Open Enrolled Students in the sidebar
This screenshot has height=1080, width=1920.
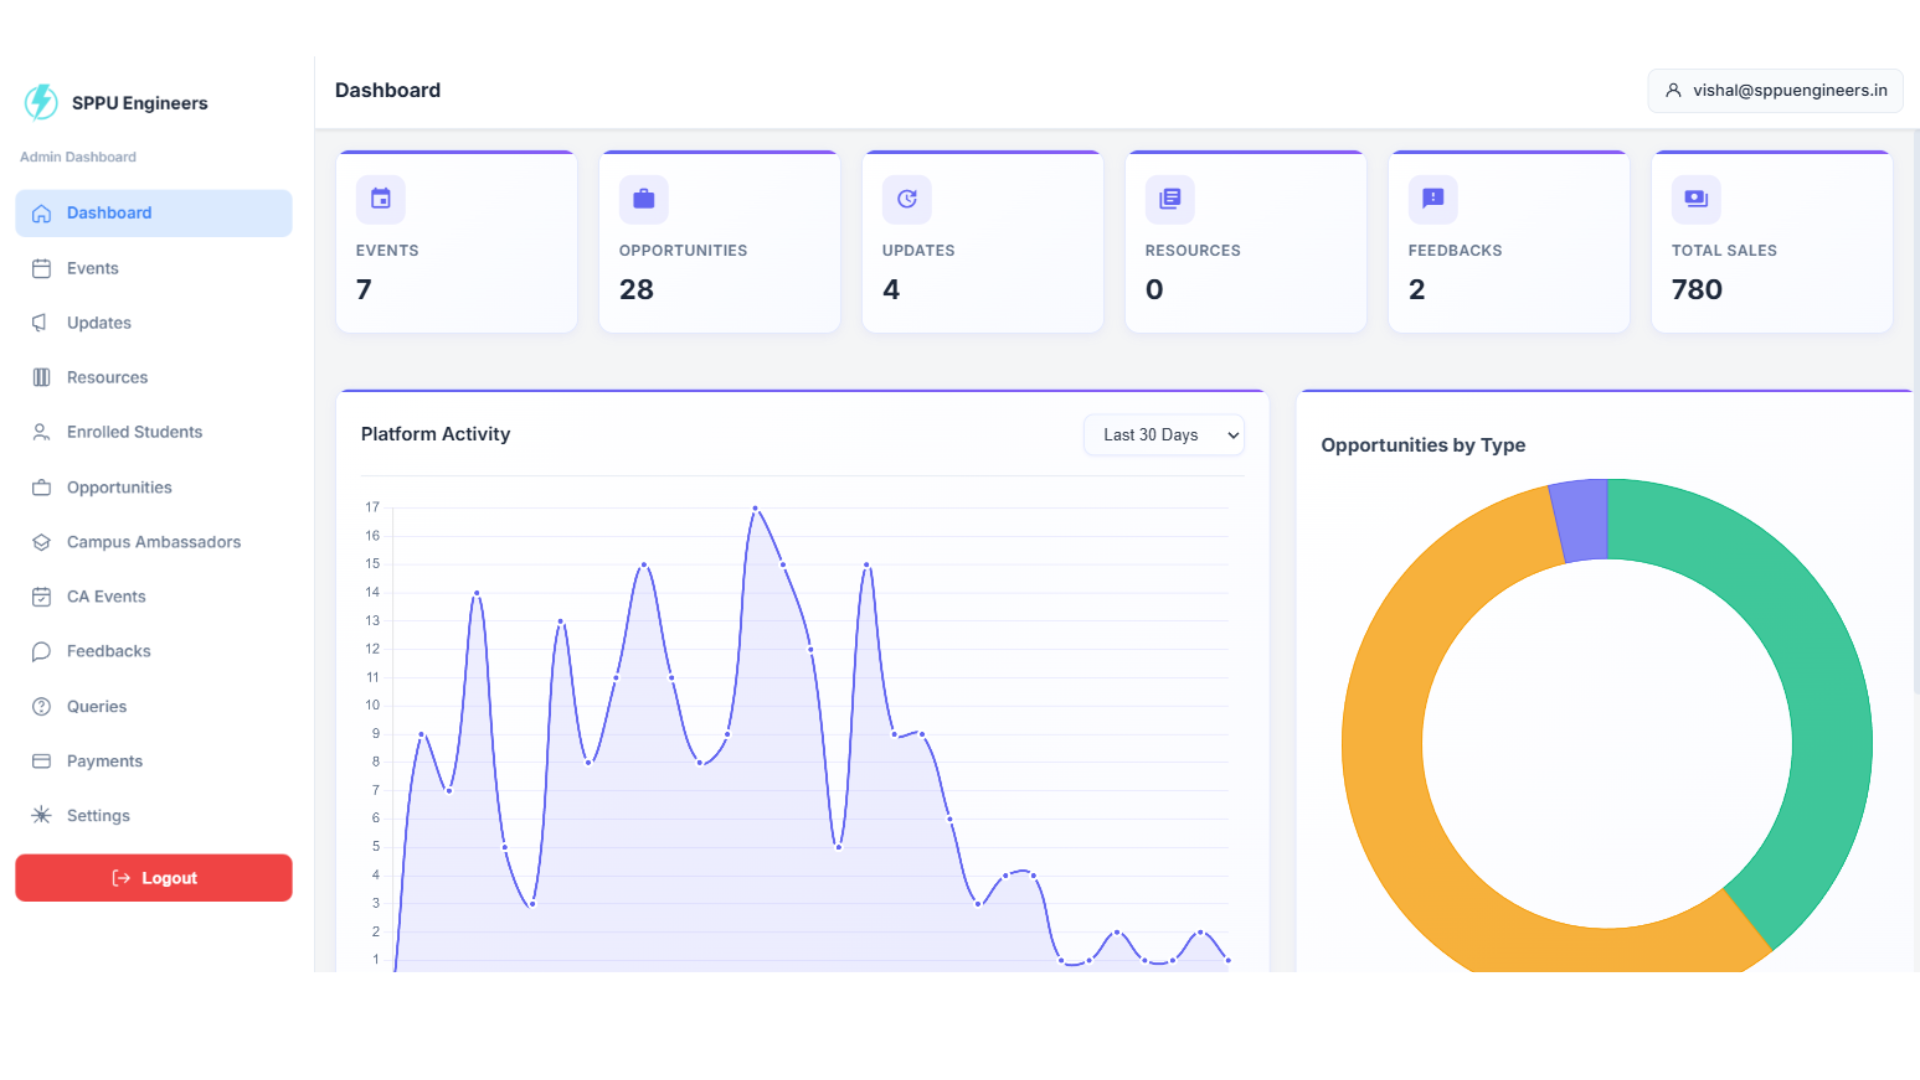134,432
